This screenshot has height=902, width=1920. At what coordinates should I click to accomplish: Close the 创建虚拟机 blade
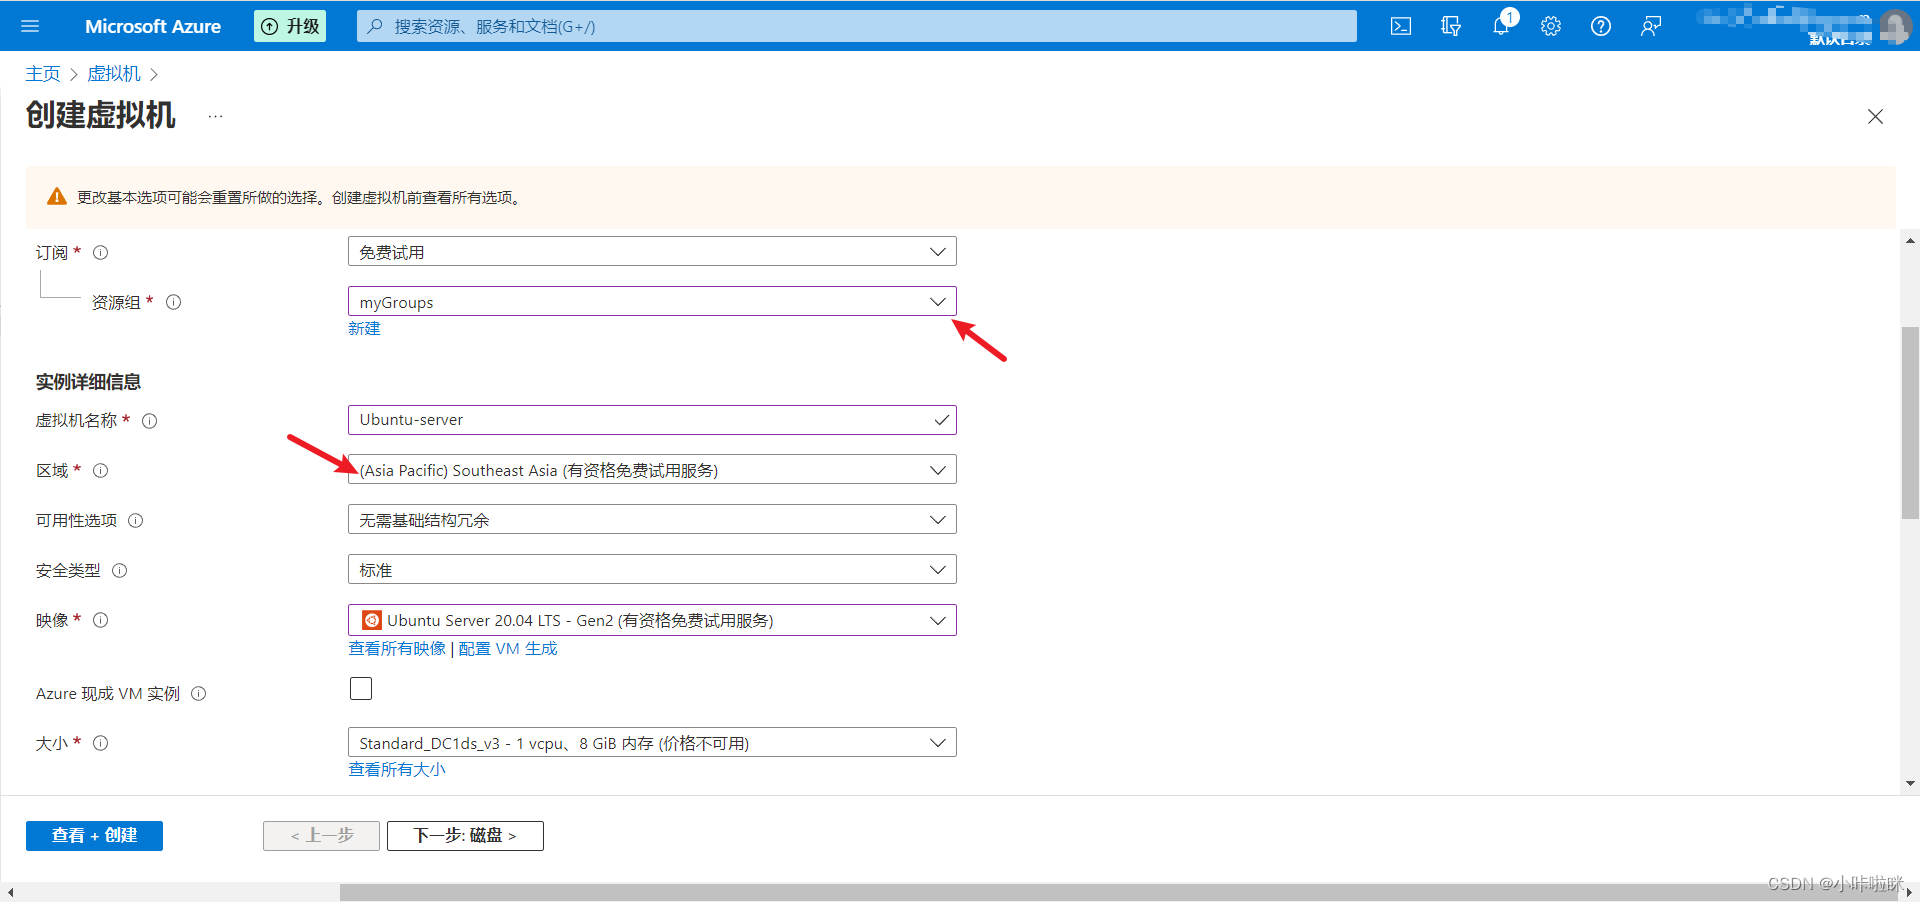pos(1875,117)
